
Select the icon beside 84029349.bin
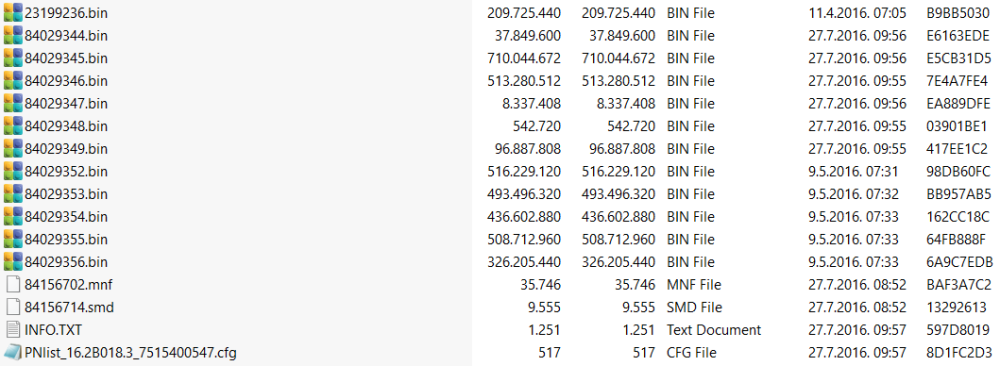coord(13,149)
